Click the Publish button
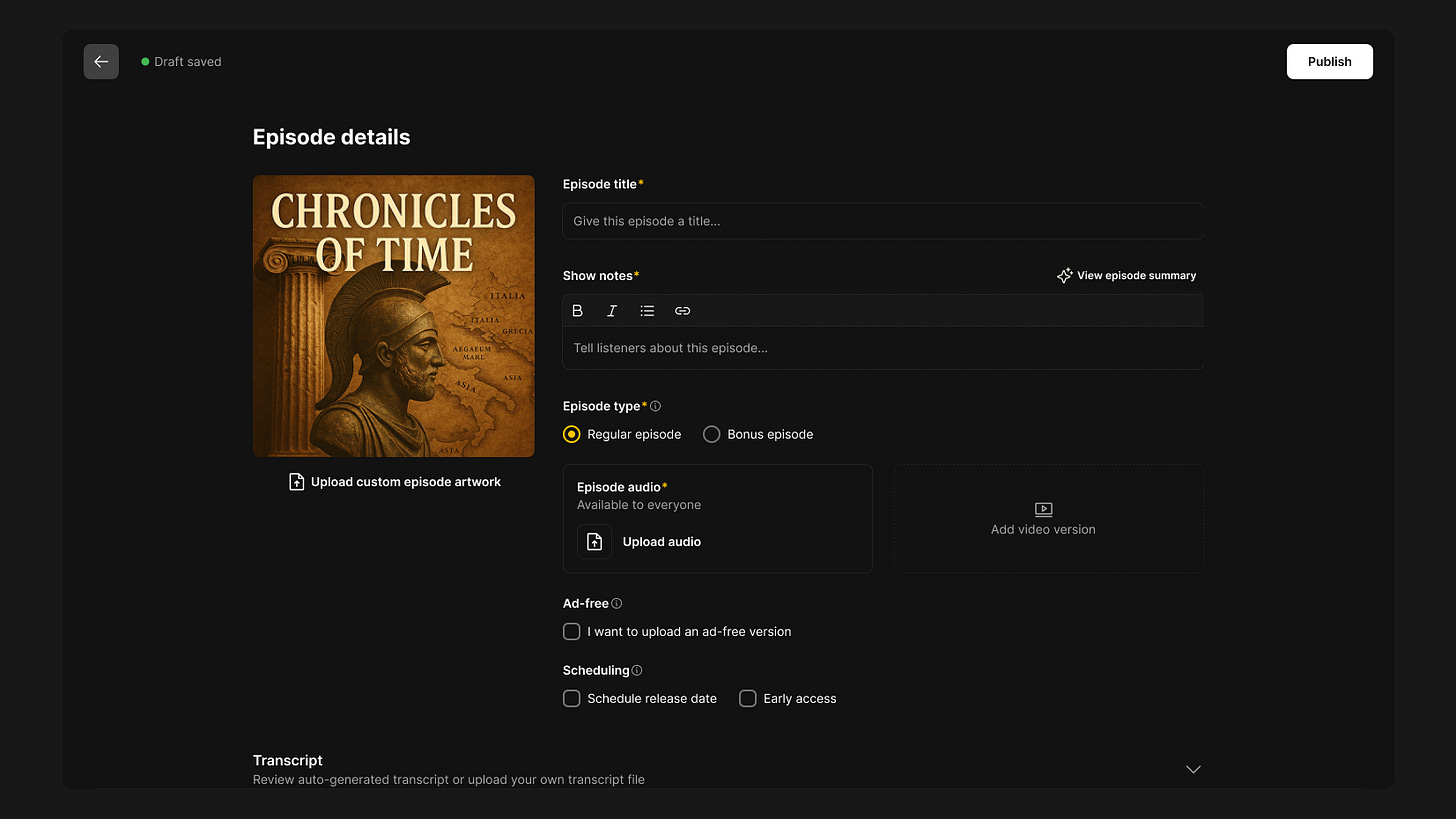Viewport: 1456px width, 819px height. click(x=1329, y=62)
